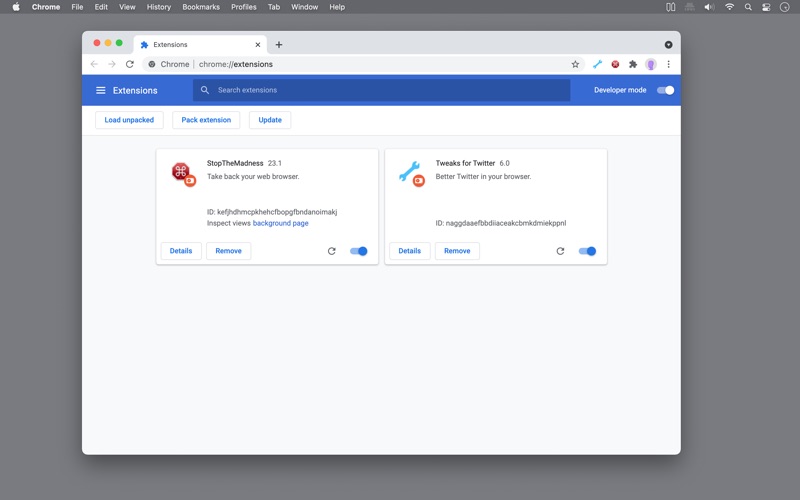Open a new tab with the plus button
The height and width of the screenshot is (500, 800).
279,45
